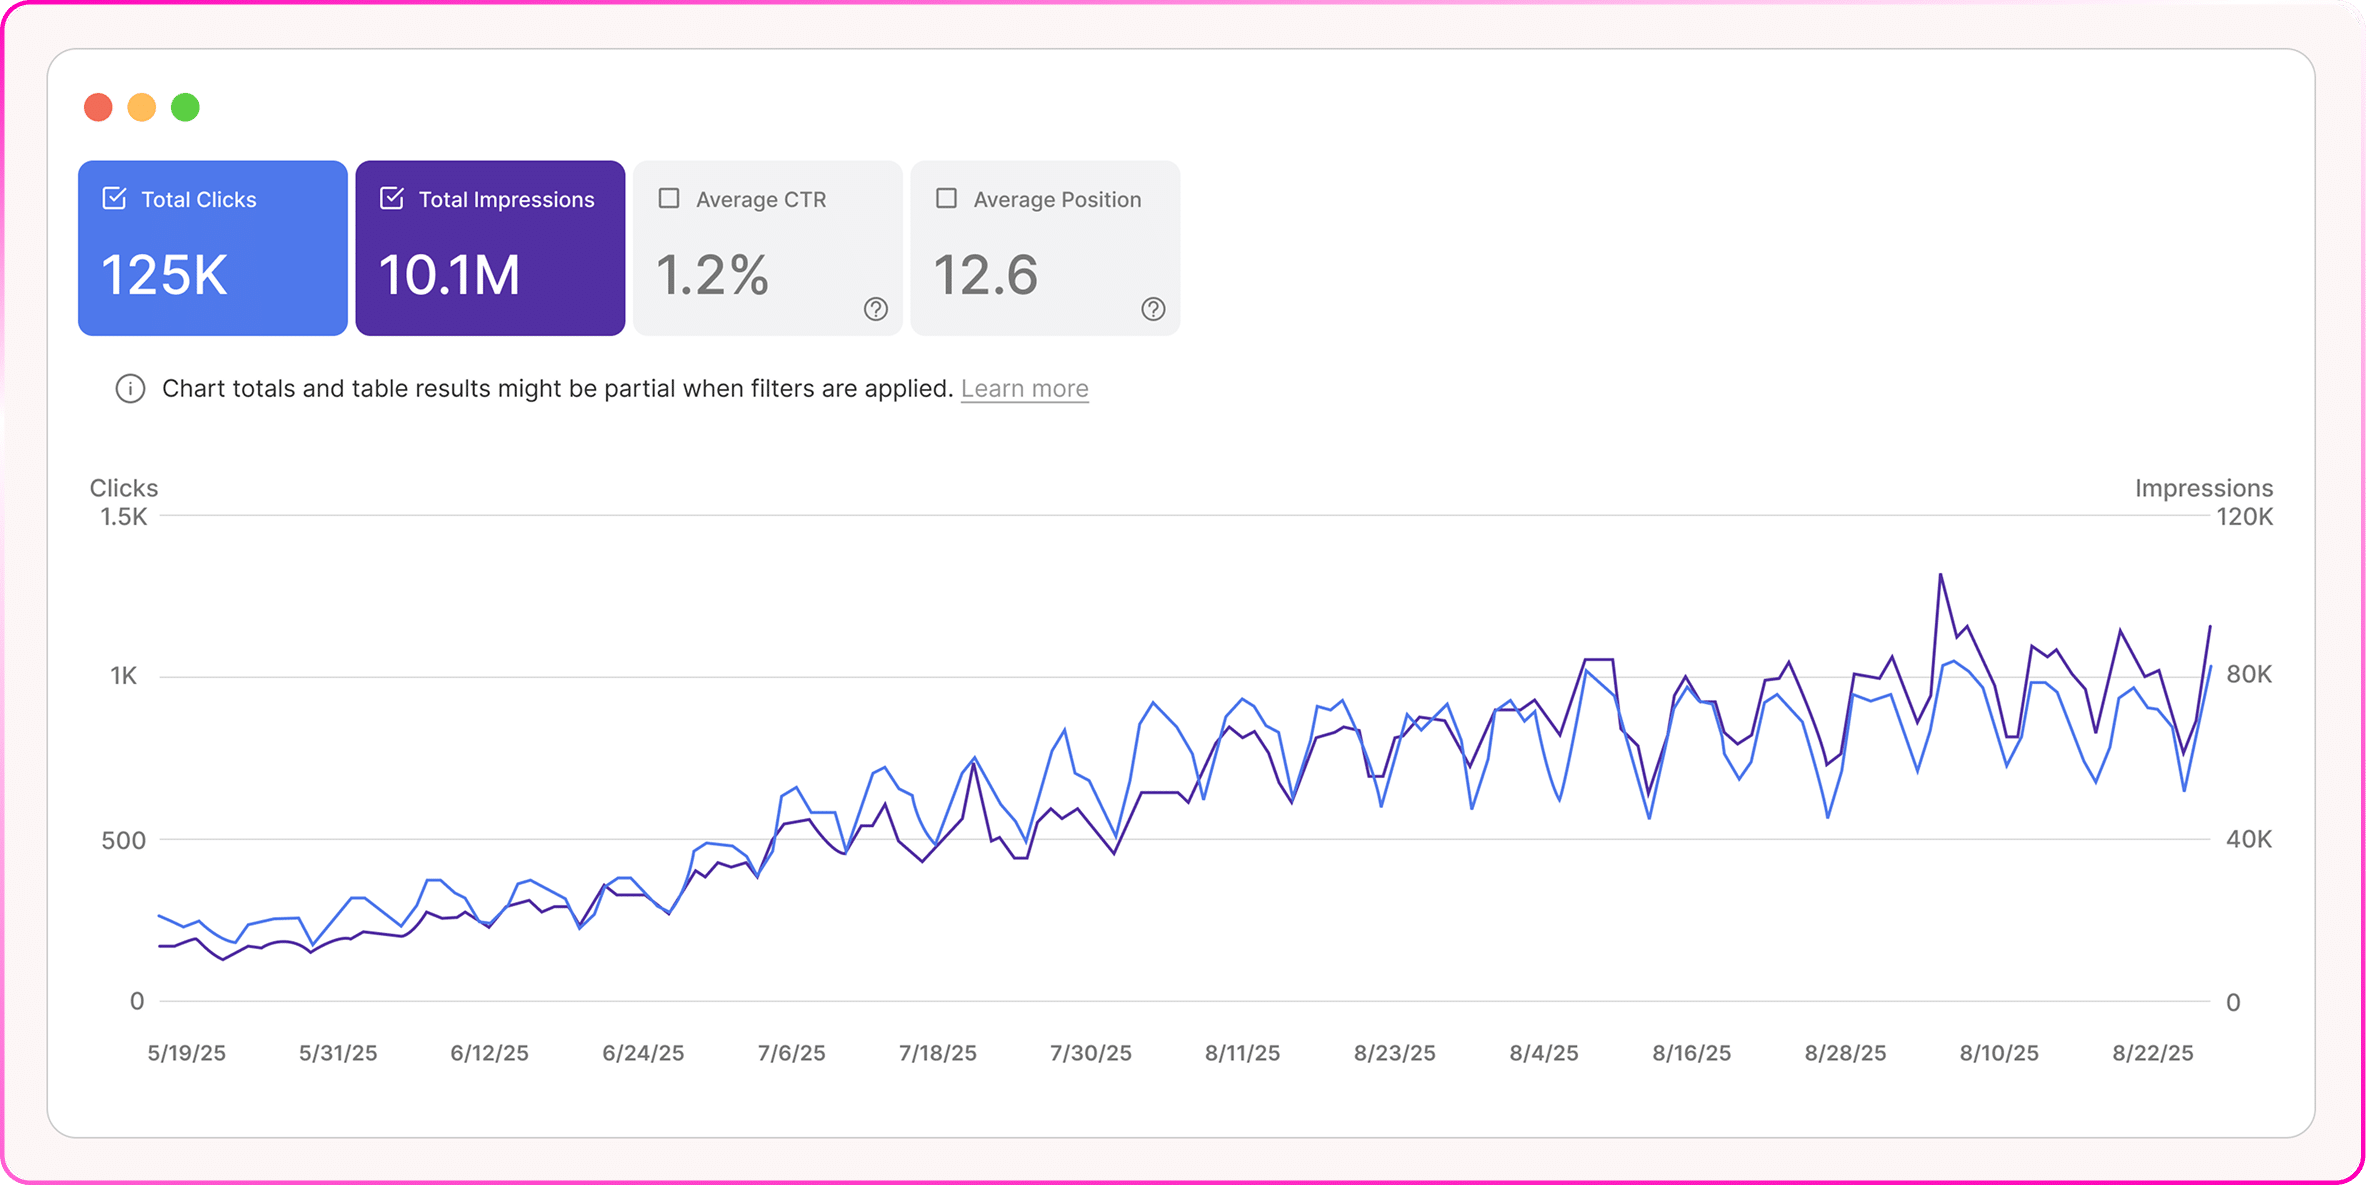Viewport: 2366px width, 1185px height.
Task: Click the Average Position help question-mark icon
Action: pyautogui.click(x=1153, y=309)
